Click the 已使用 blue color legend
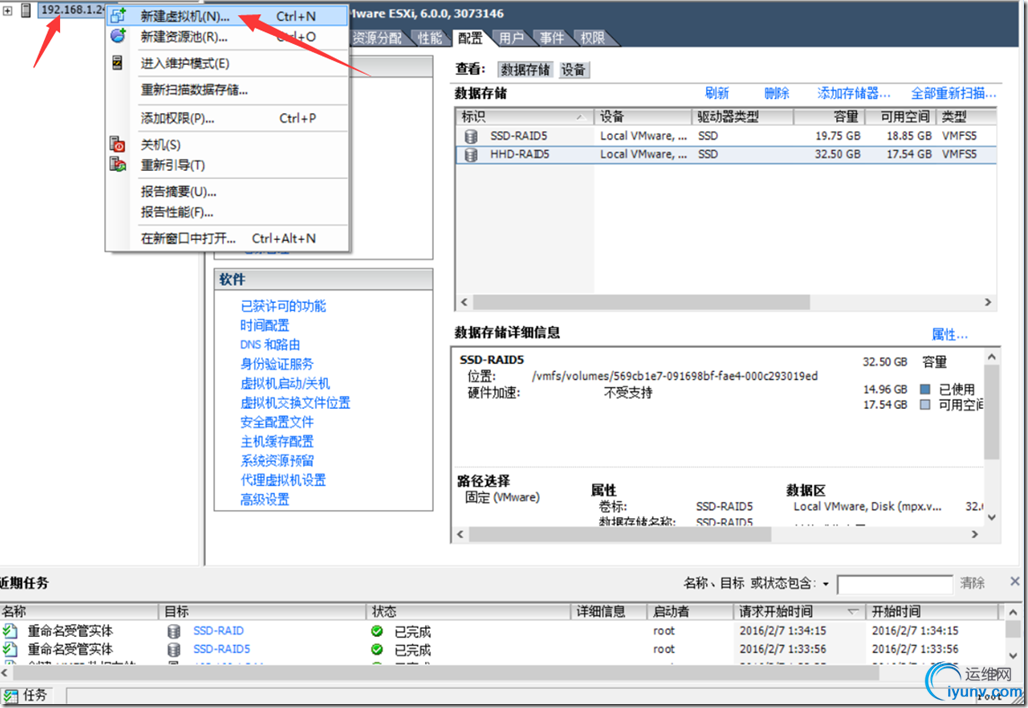1028x708 pixels. click(x=925, y=389)
